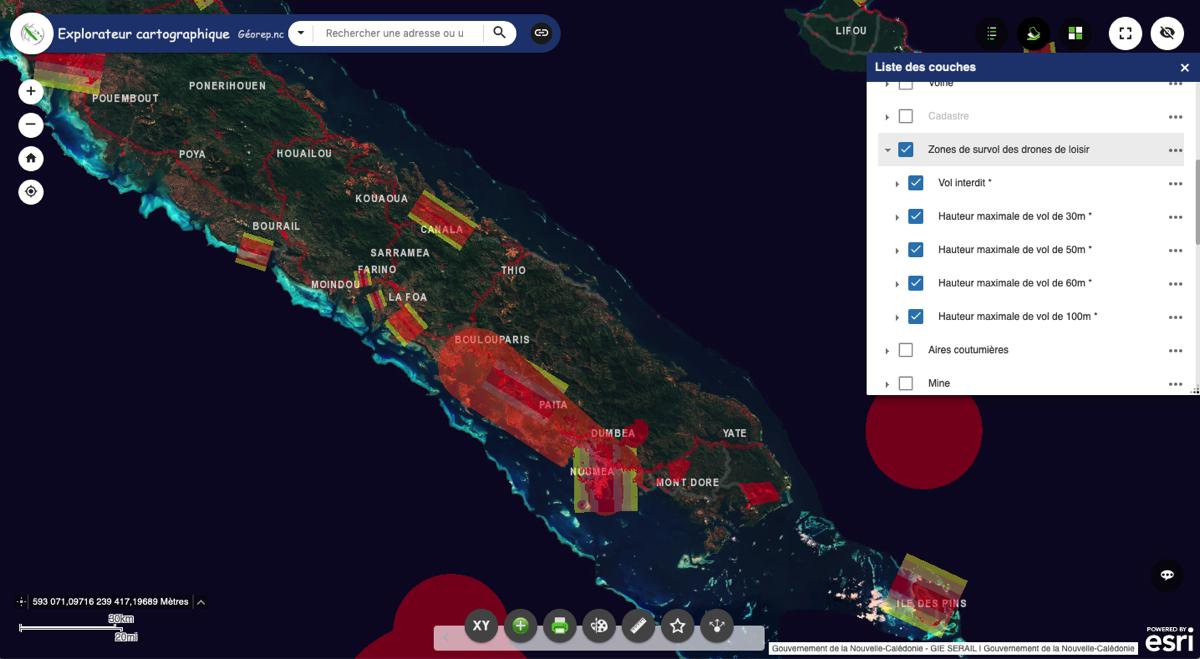Toggle the layer list widget icon

click(1034, 33)
